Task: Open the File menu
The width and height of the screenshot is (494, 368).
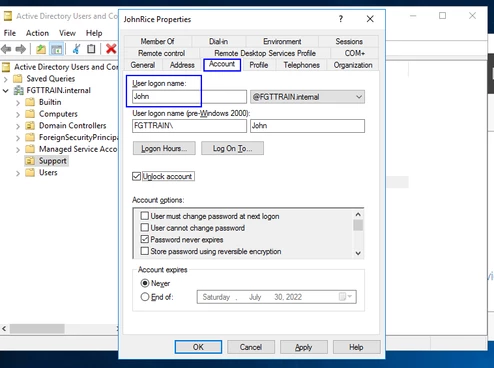Action: pyautogui.click(x=10, y=33)
